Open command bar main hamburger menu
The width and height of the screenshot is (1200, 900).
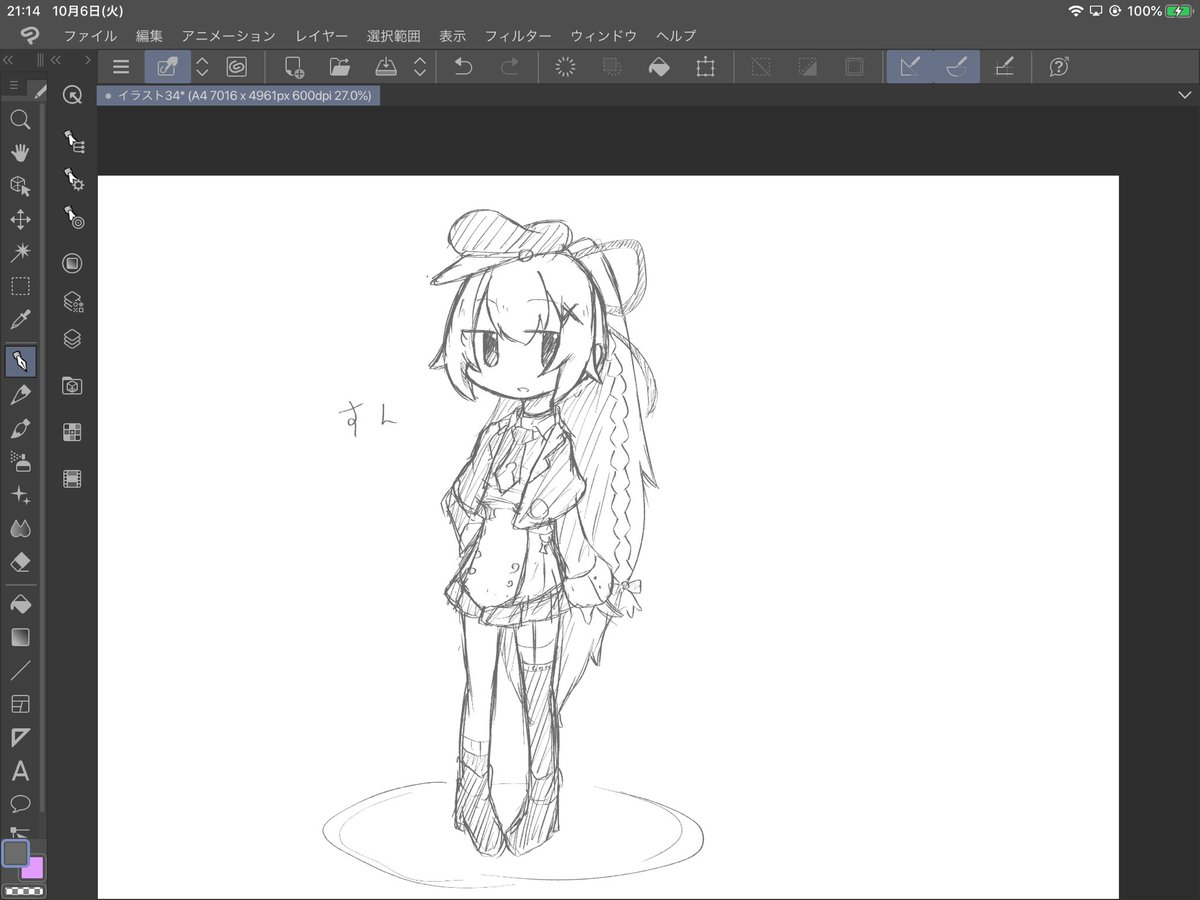[x=121, y=67]
